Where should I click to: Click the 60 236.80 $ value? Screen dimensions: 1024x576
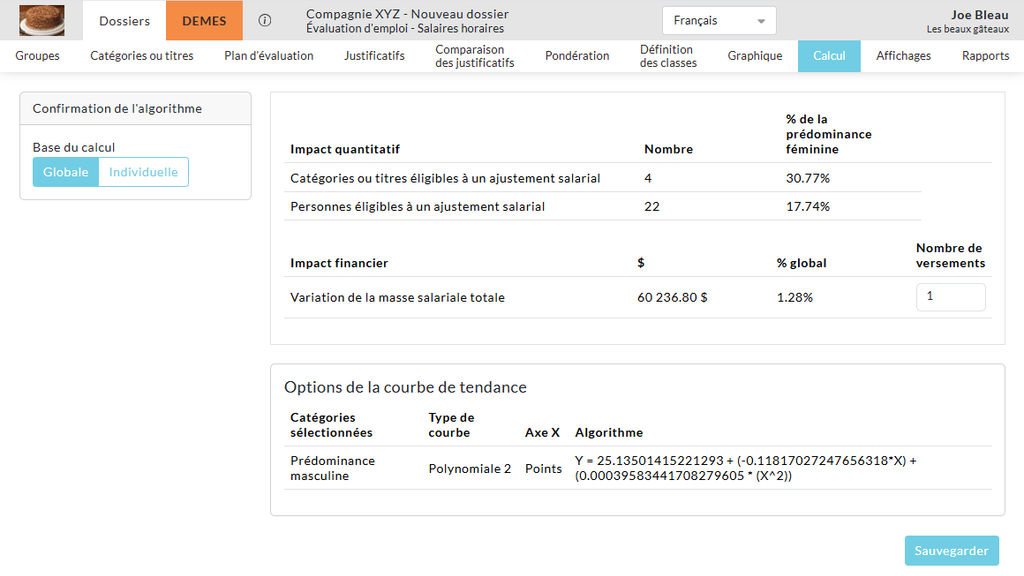(x=672, y=297)
